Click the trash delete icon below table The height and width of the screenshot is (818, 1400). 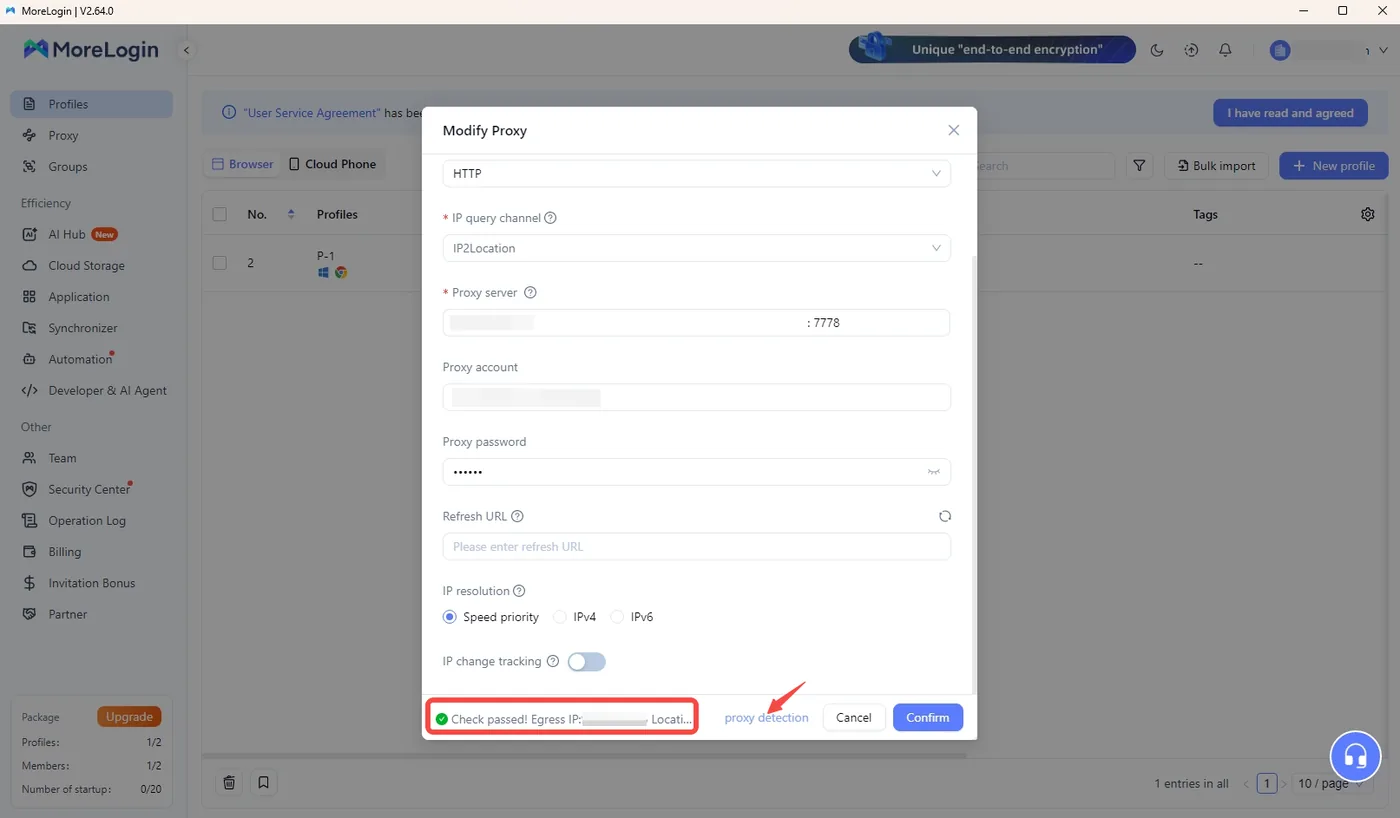(229, 782)
